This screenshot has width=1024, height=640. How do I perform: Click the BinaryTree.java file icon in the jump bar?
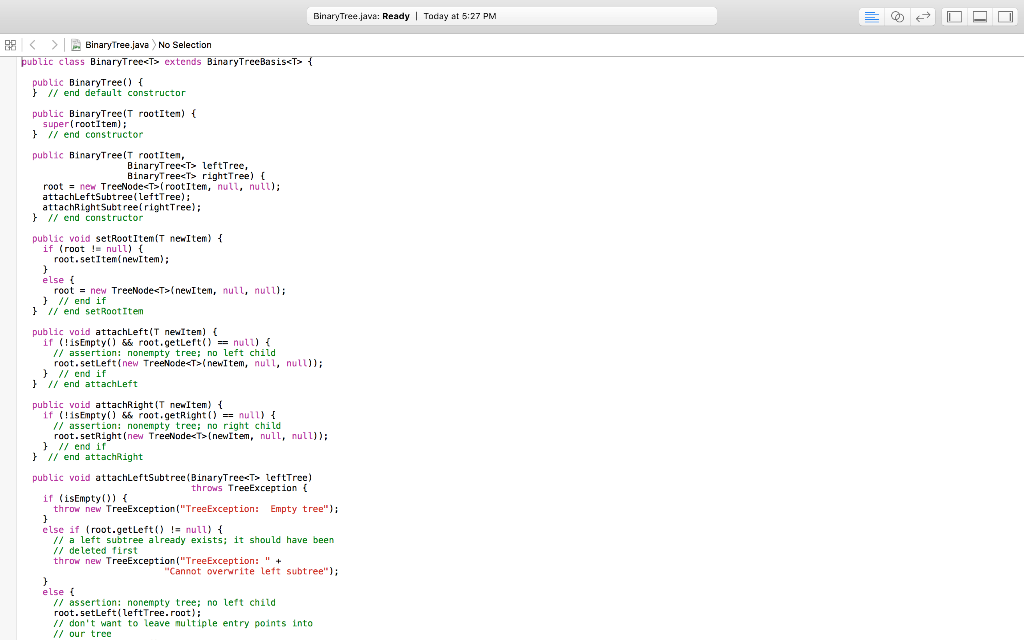pos(75,44)
